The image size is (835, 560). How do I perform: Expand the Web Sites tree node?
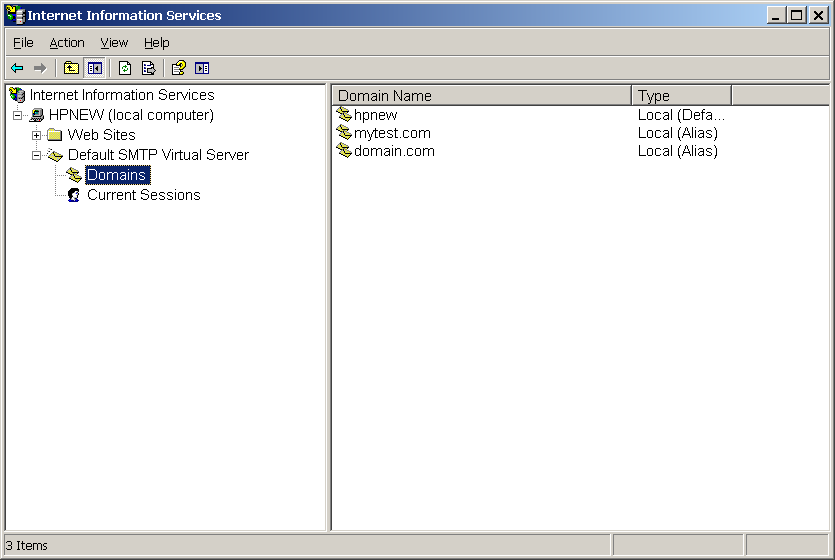point(36,135)
